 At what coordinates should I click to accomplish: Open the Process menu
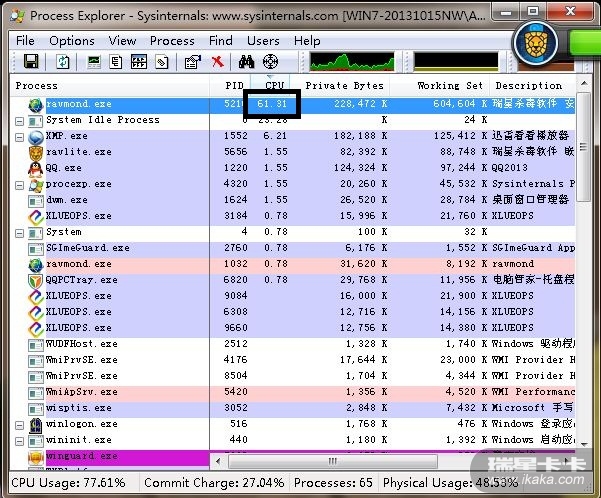coord(172,41)
